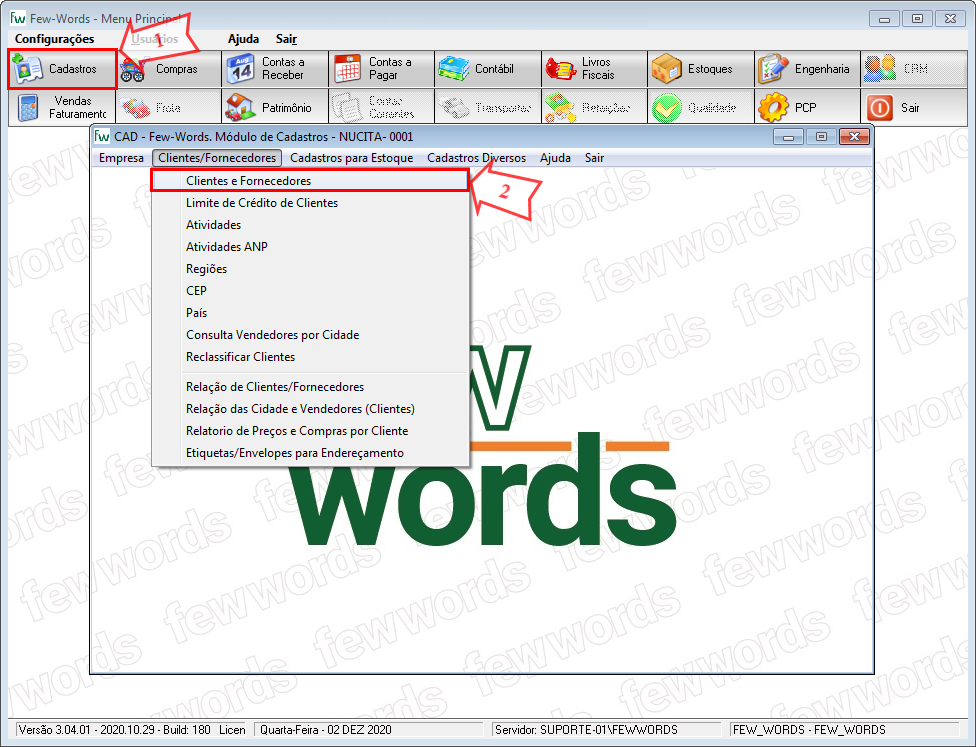Click 'FEW_WORDS - FEW_WORDS' status entry
976x747 pixels.
pos(809,730)
